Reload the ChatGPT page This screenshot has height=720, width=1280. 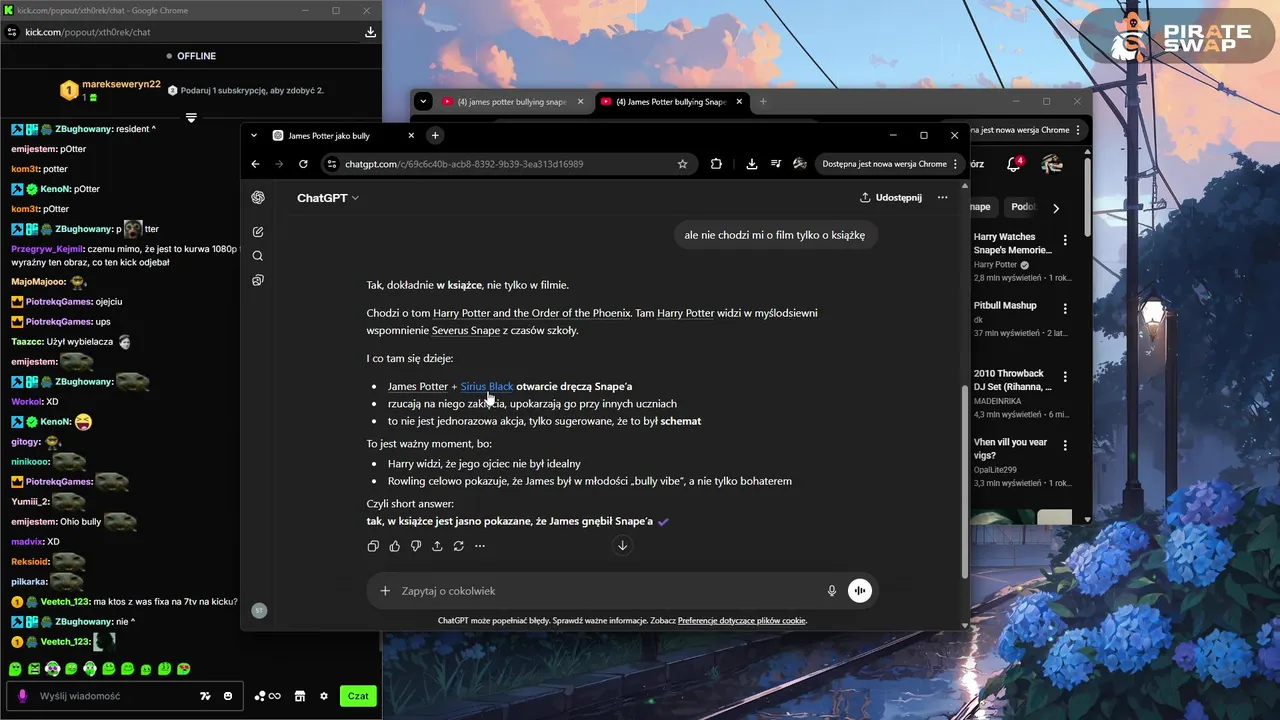coord(303,164)
